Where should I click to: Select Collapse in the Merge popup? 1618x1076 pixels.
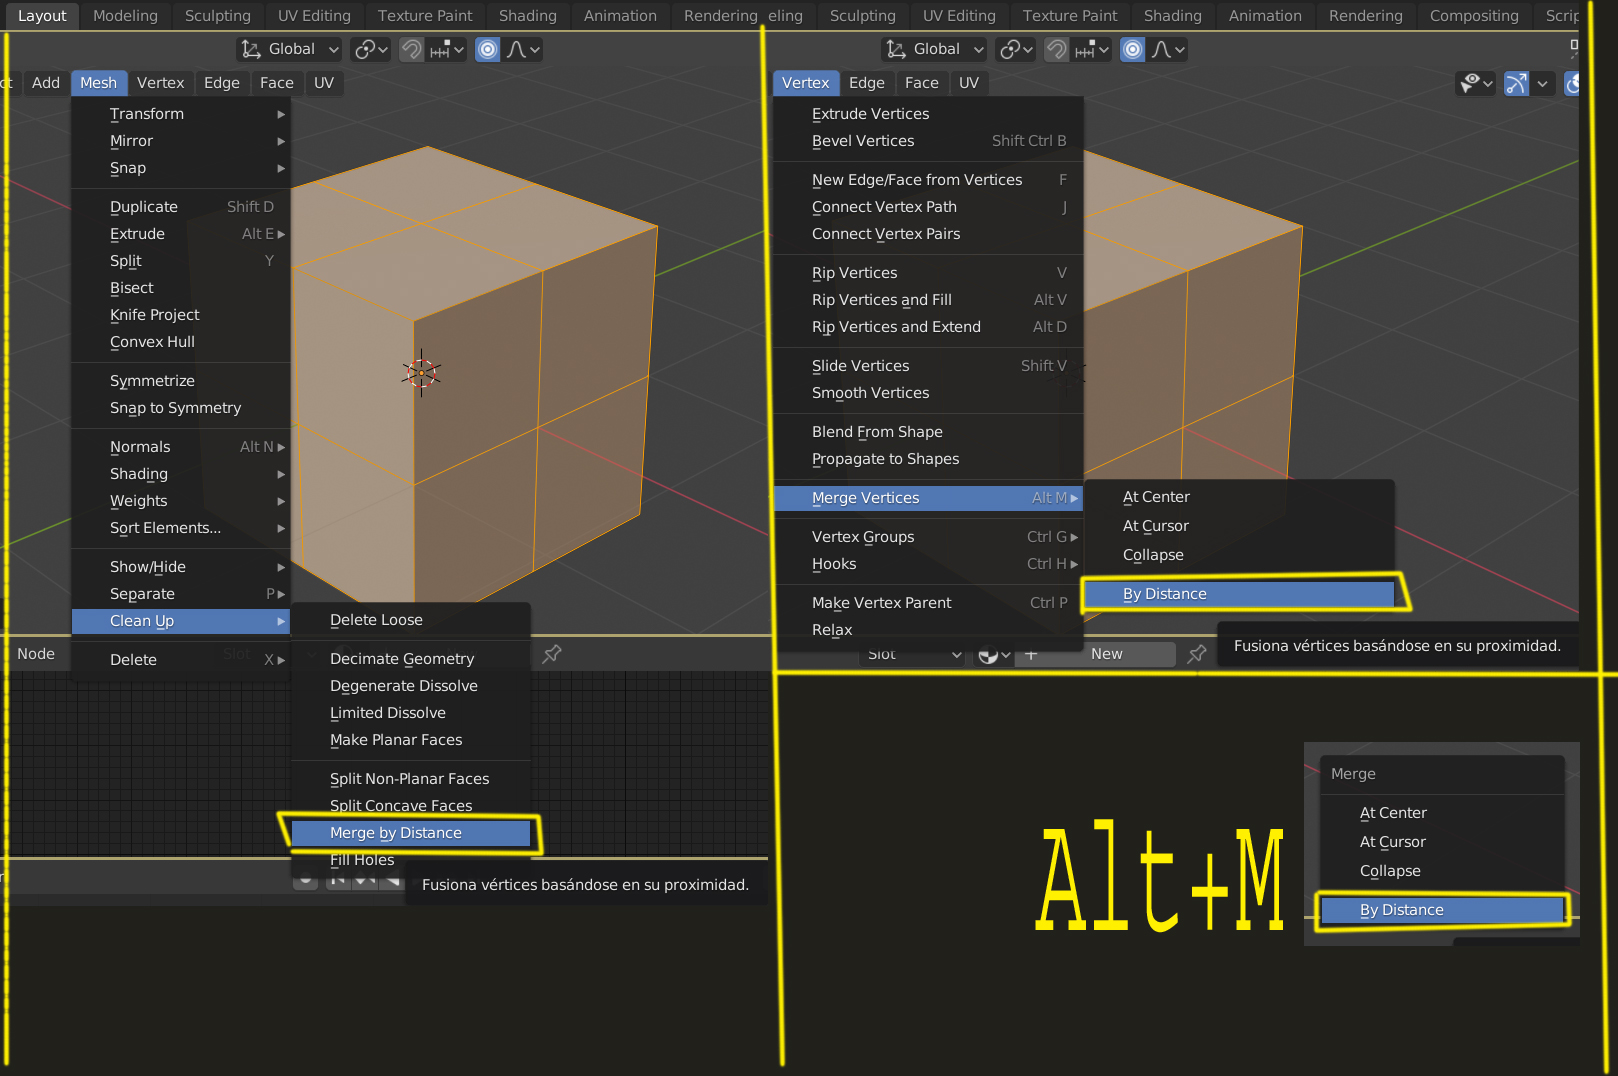(x=1443, y=871)
